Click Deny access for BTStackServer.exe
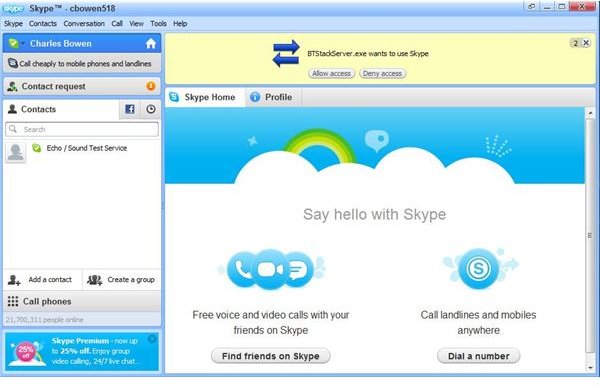 point(382,73)
